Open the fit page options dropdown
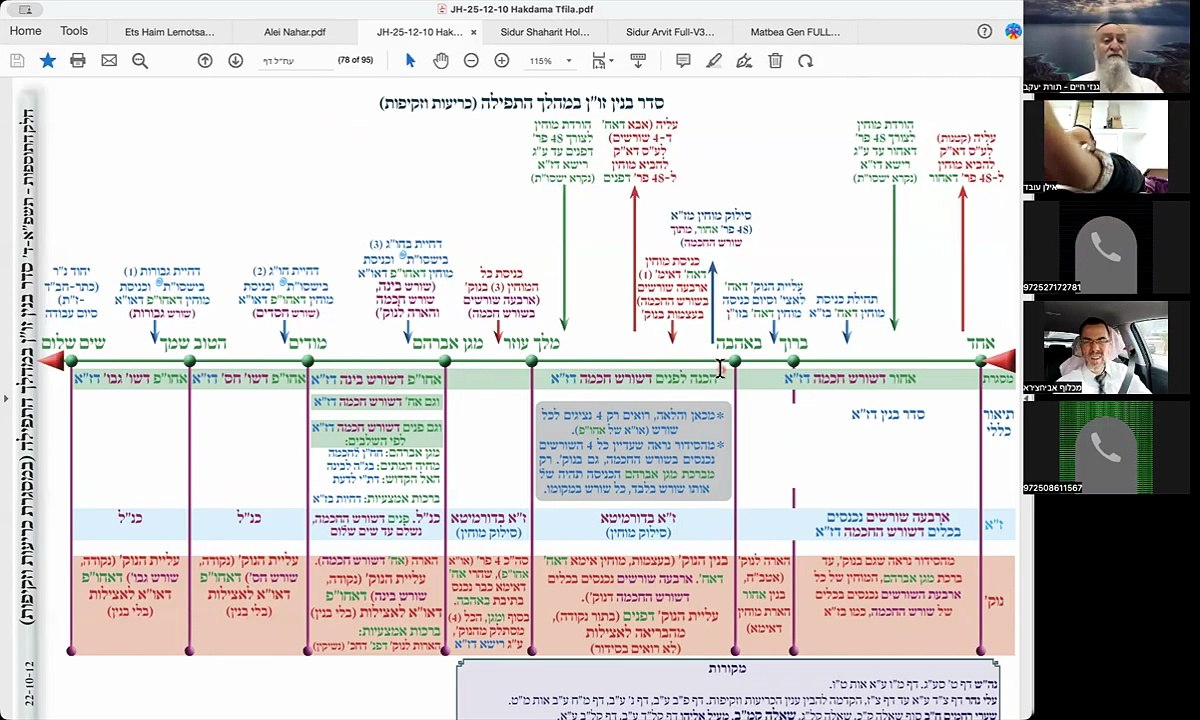The height and width of the screenshot is (720, 1200). (603, 61)
